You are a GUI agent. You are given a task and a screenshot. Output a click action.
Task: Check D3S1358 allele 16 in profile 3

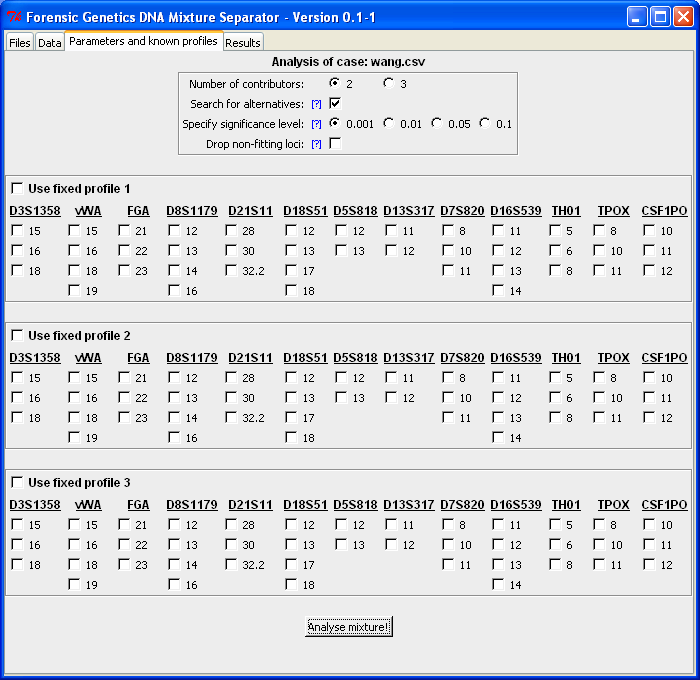coord(17,544)
